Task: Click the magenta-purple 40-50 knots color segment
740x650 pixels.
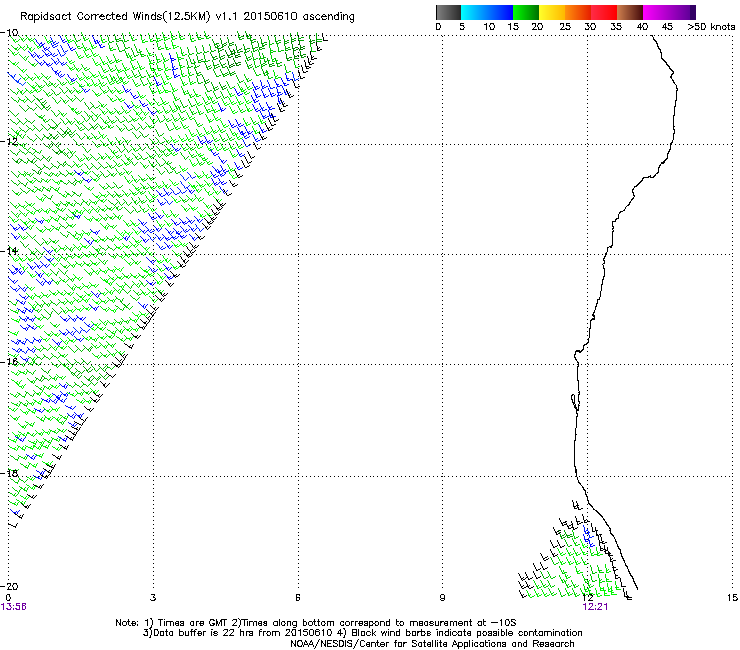Action: pyautogui.click(x=669, y=12)
